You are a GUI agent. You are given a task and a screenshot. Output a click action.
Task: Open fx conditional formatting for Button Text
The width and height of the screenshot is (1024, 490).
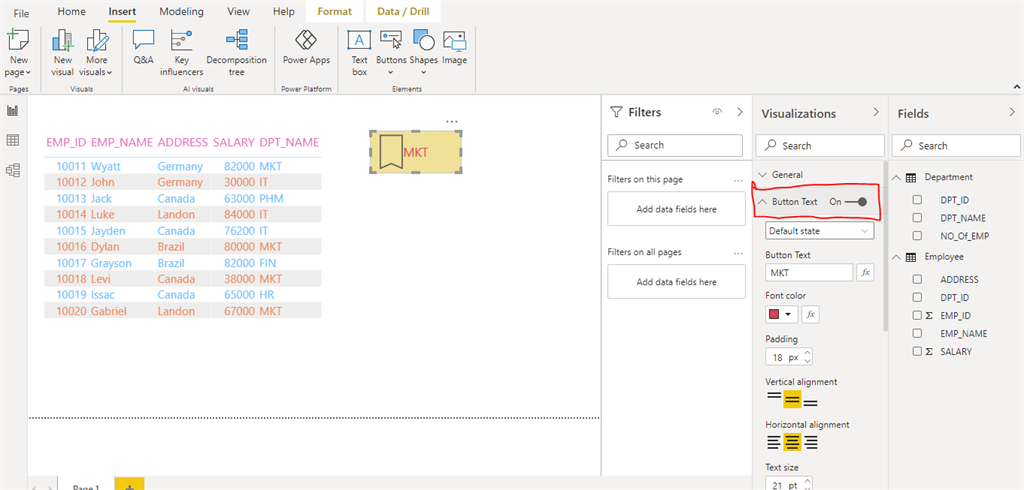tap(866, 272)
